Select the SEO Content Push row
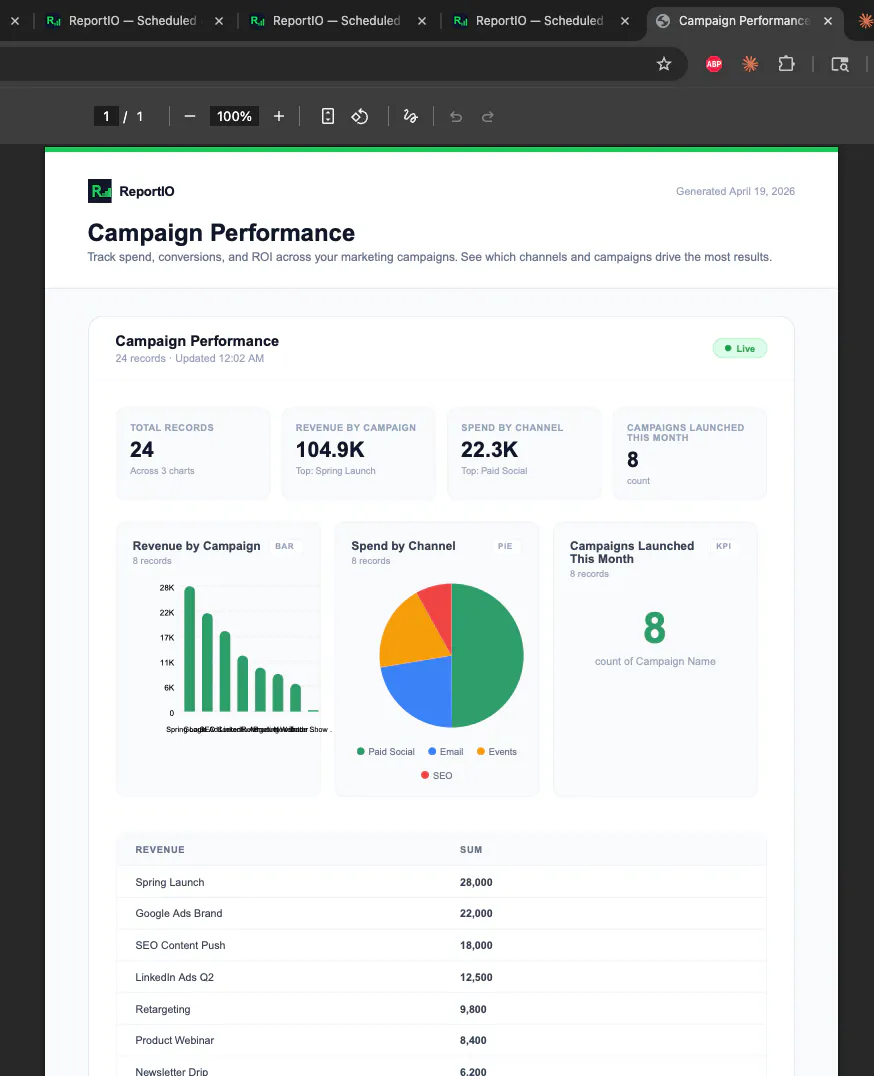This screenshot has height=1076, width=874. tap(441, 945)
